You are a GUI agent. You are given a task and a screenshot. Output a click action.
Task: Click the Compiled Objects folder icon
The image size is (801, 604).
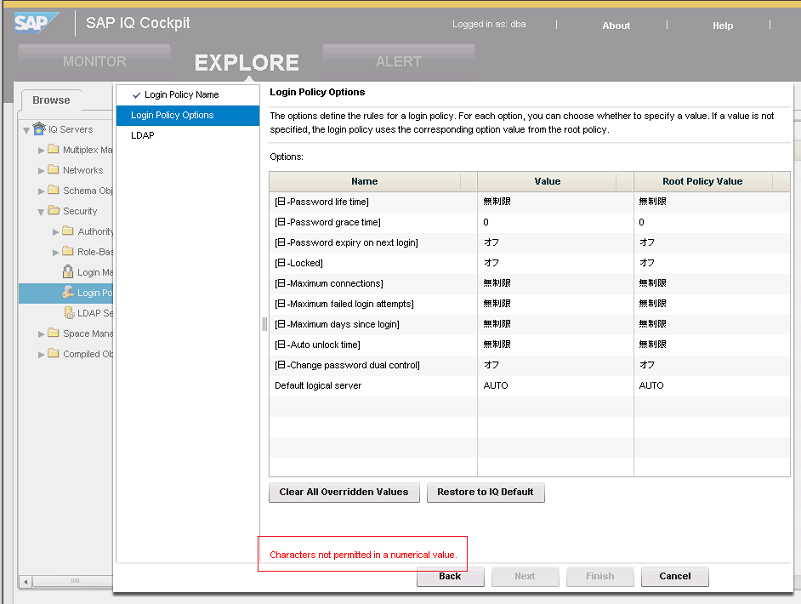[x=54, y=354]
